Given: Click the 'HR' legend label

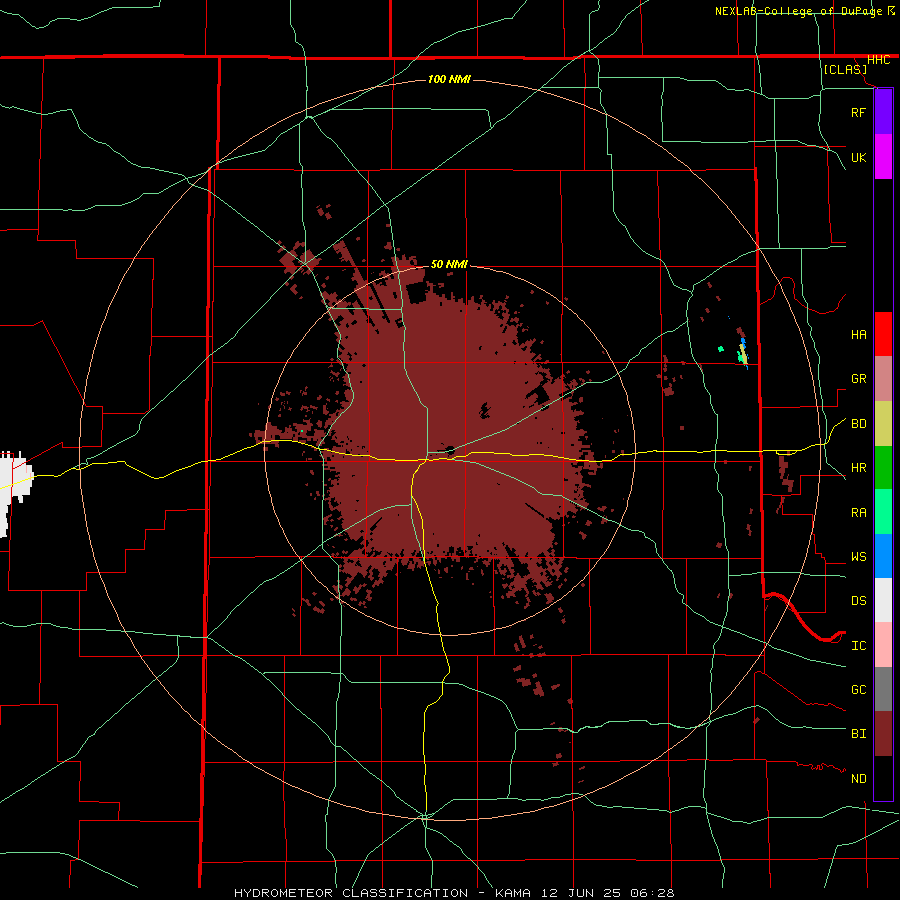Looking at the screenshot, I should (x=858, y=468).
